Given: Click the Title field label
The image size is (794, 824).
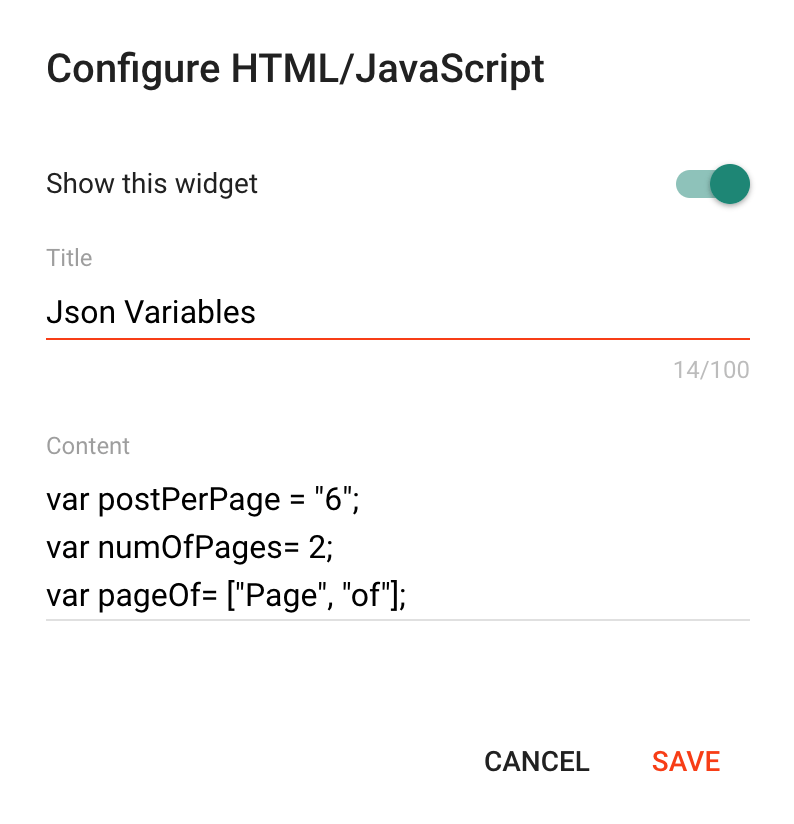Looking at the screenshot, I should click(x=69, y=258).
